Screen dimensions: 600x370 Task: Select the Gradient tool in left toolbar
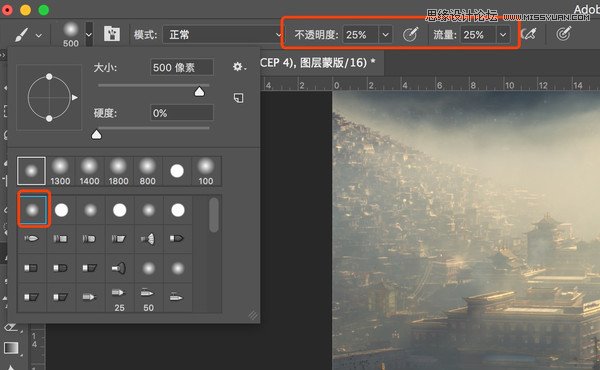[x=11, y=347]
